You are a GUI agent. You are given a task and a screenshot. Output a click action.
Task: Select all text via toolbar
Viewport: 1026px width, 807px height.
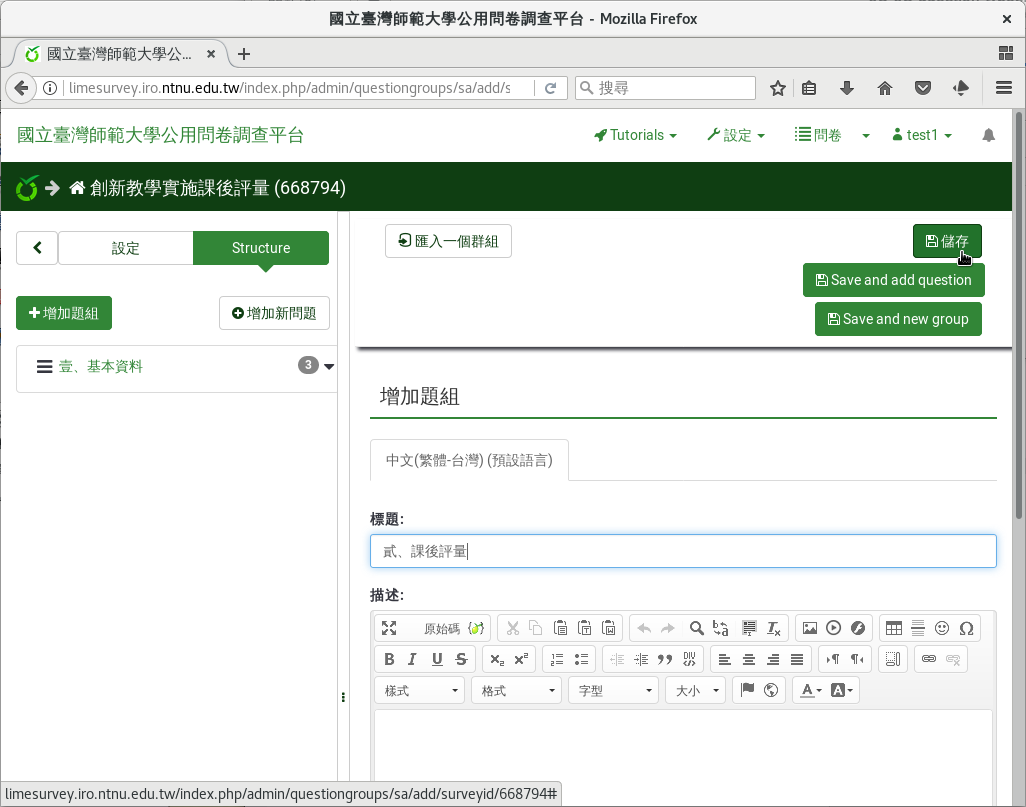tap(749, 628)
